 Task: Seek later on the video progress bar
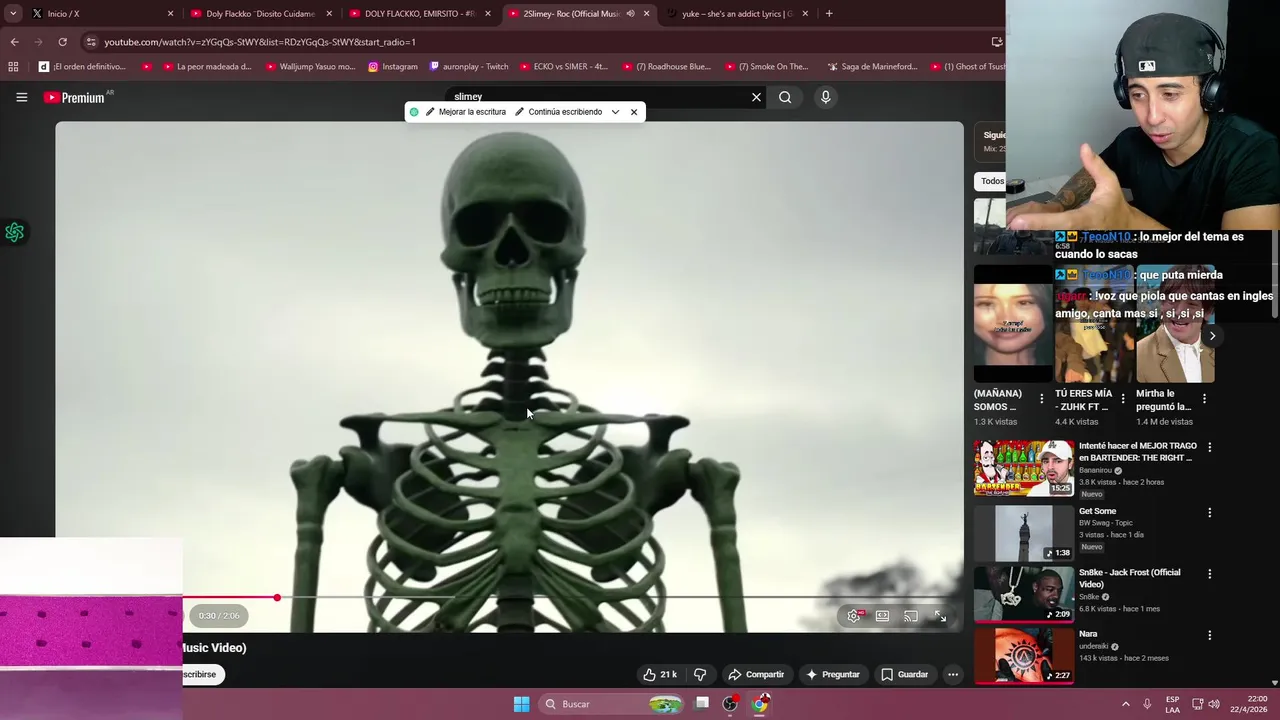coord(616,598)
